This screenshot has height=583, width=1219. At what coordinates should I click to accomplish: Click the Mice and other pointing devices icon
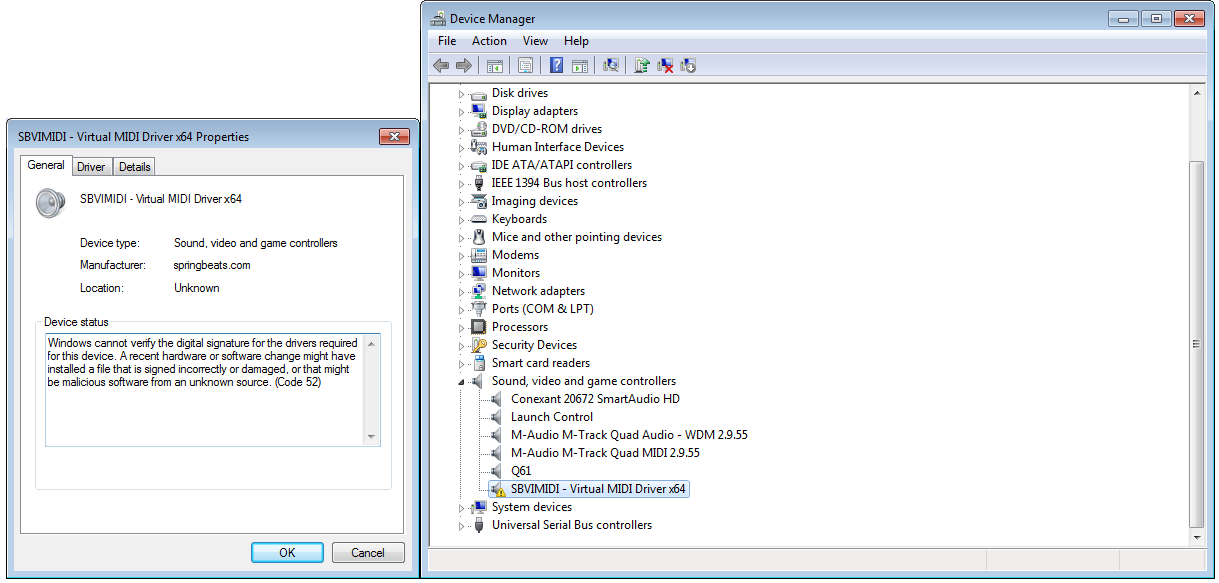[478, 237]
